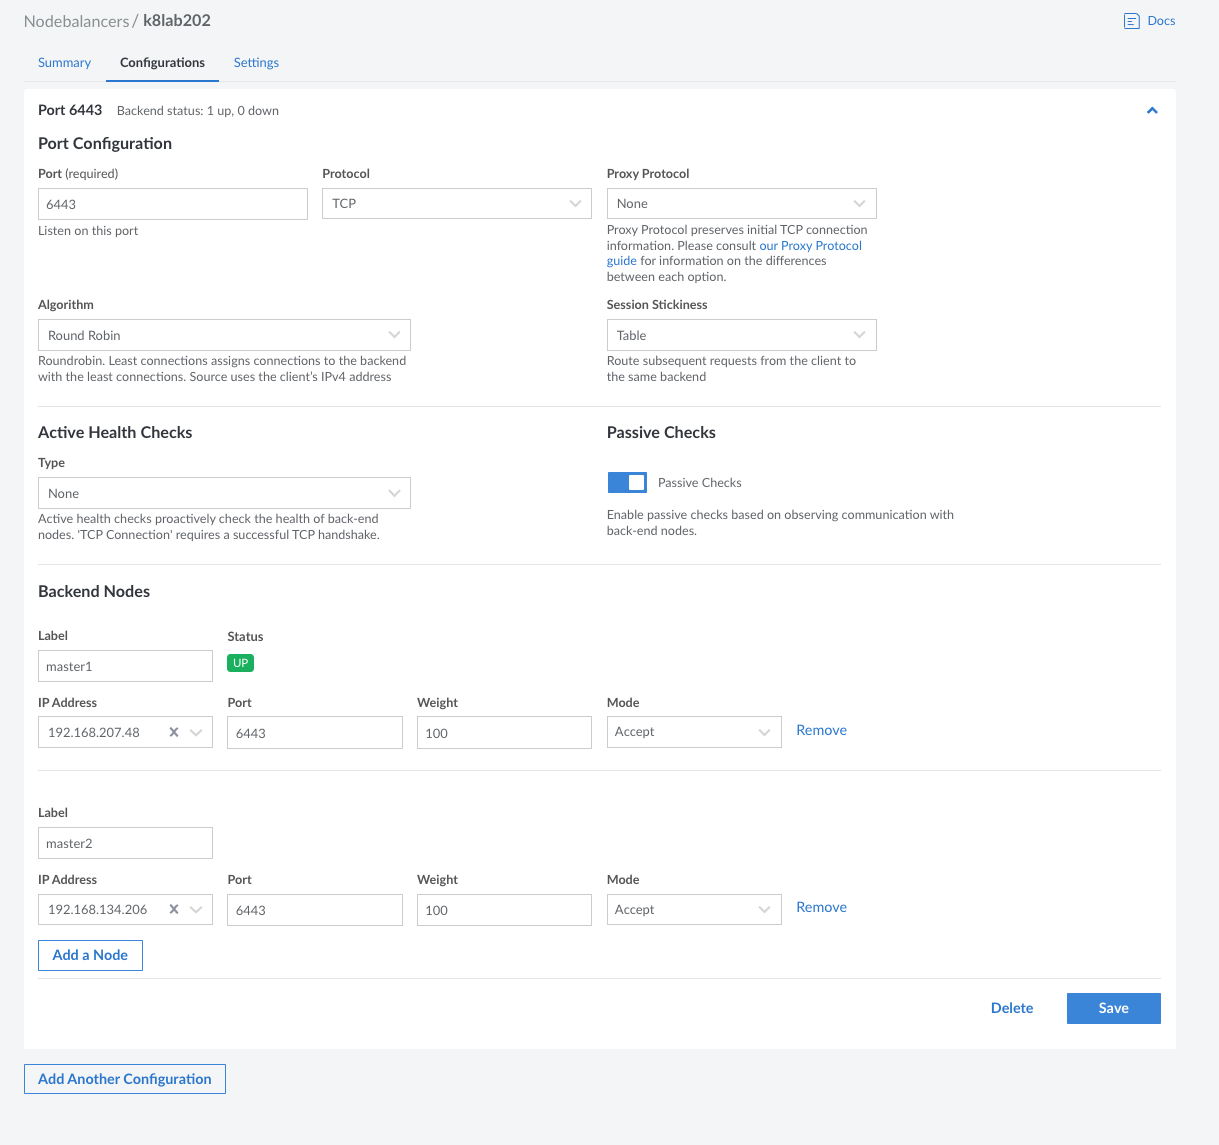The height and width of the screenshot is (1145, 1219).
Task: Toggle the Passive Checks switch
Action: (x=627, y=483)
